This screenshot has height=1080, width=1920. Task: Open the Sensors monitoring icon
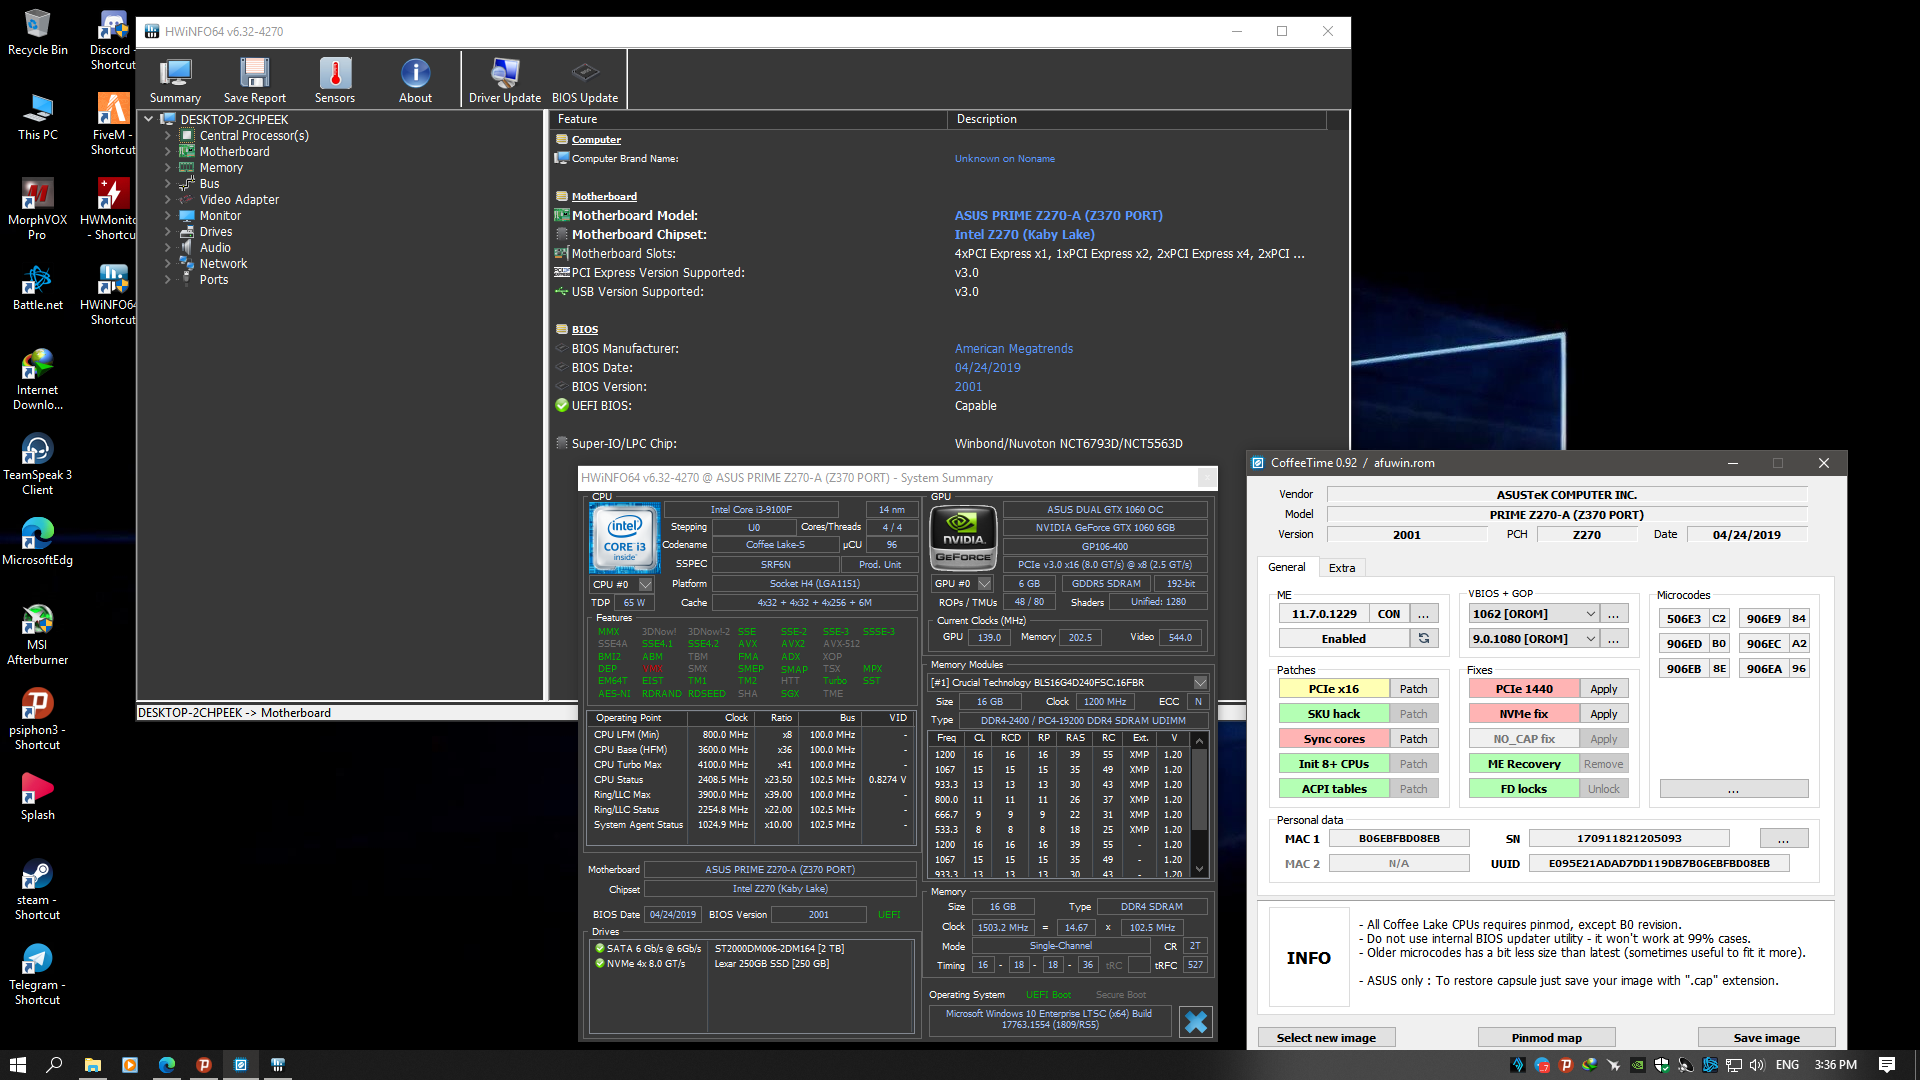(335, 80)
